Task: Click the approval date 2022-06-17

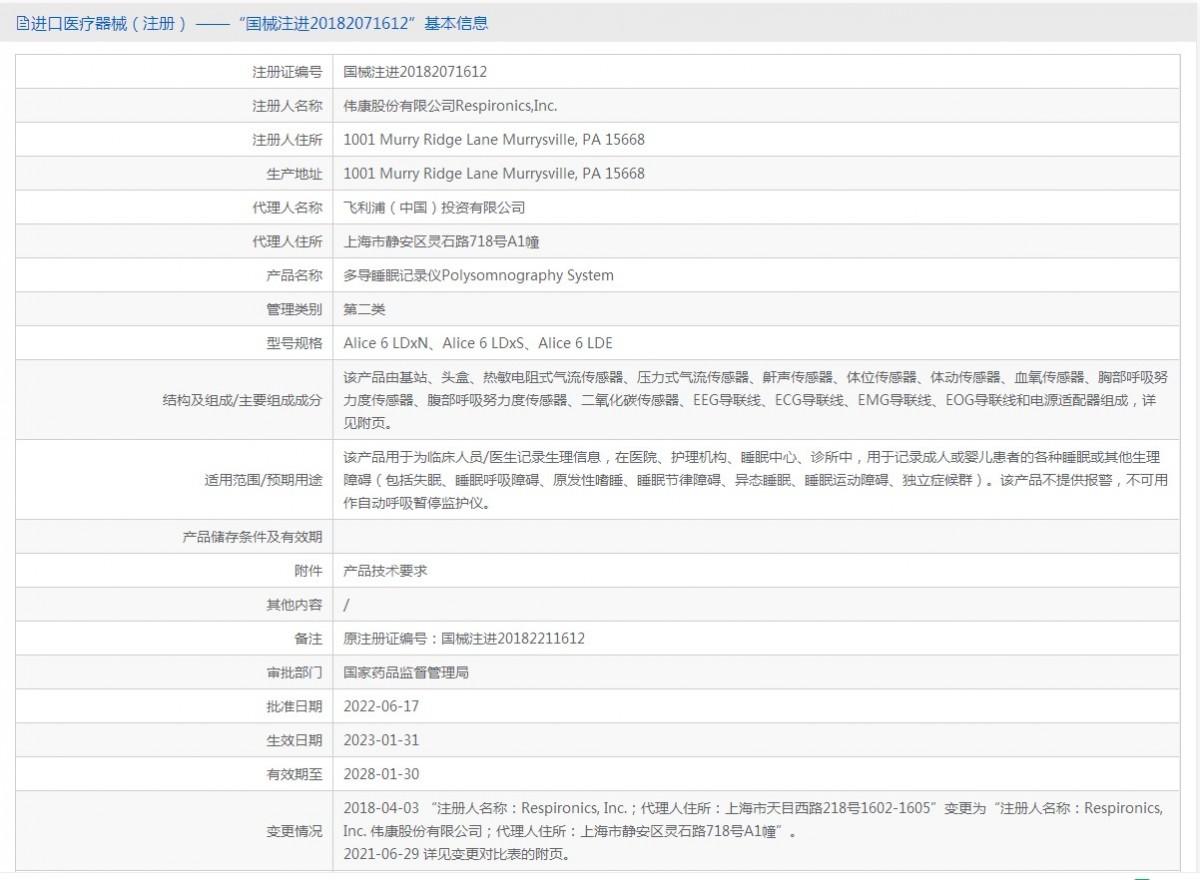Action: click(381, 707)
